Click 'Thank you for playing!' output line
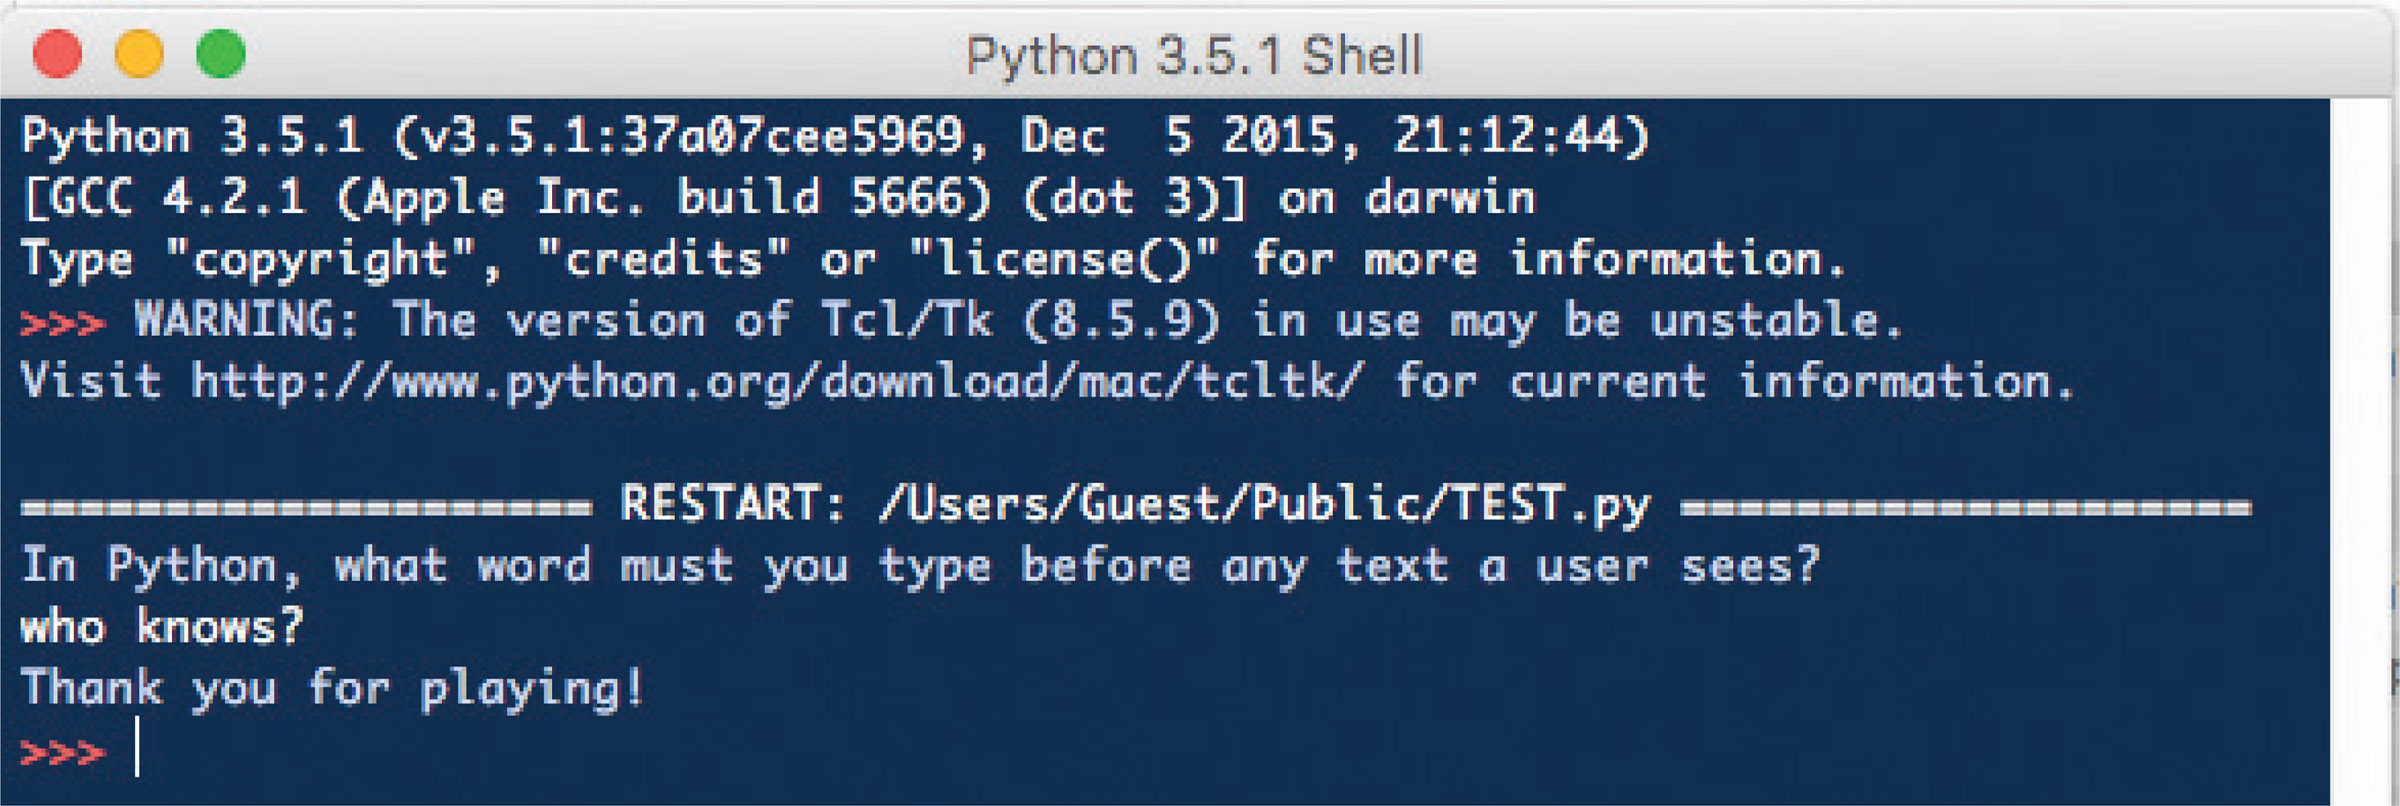 [332, 690]
